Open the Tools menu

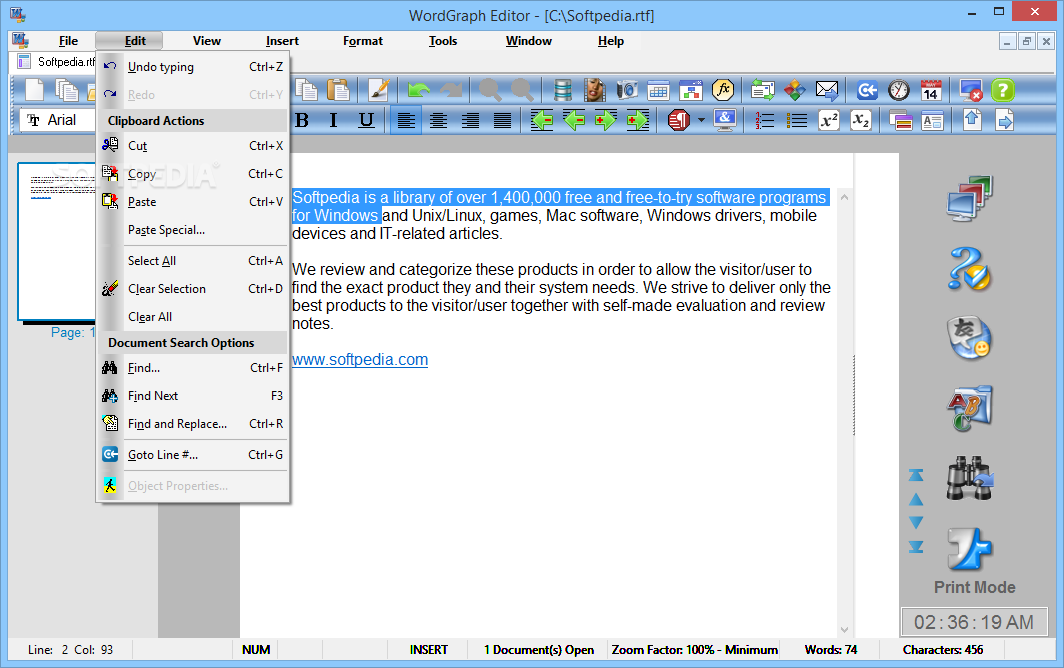pos(442,41)
